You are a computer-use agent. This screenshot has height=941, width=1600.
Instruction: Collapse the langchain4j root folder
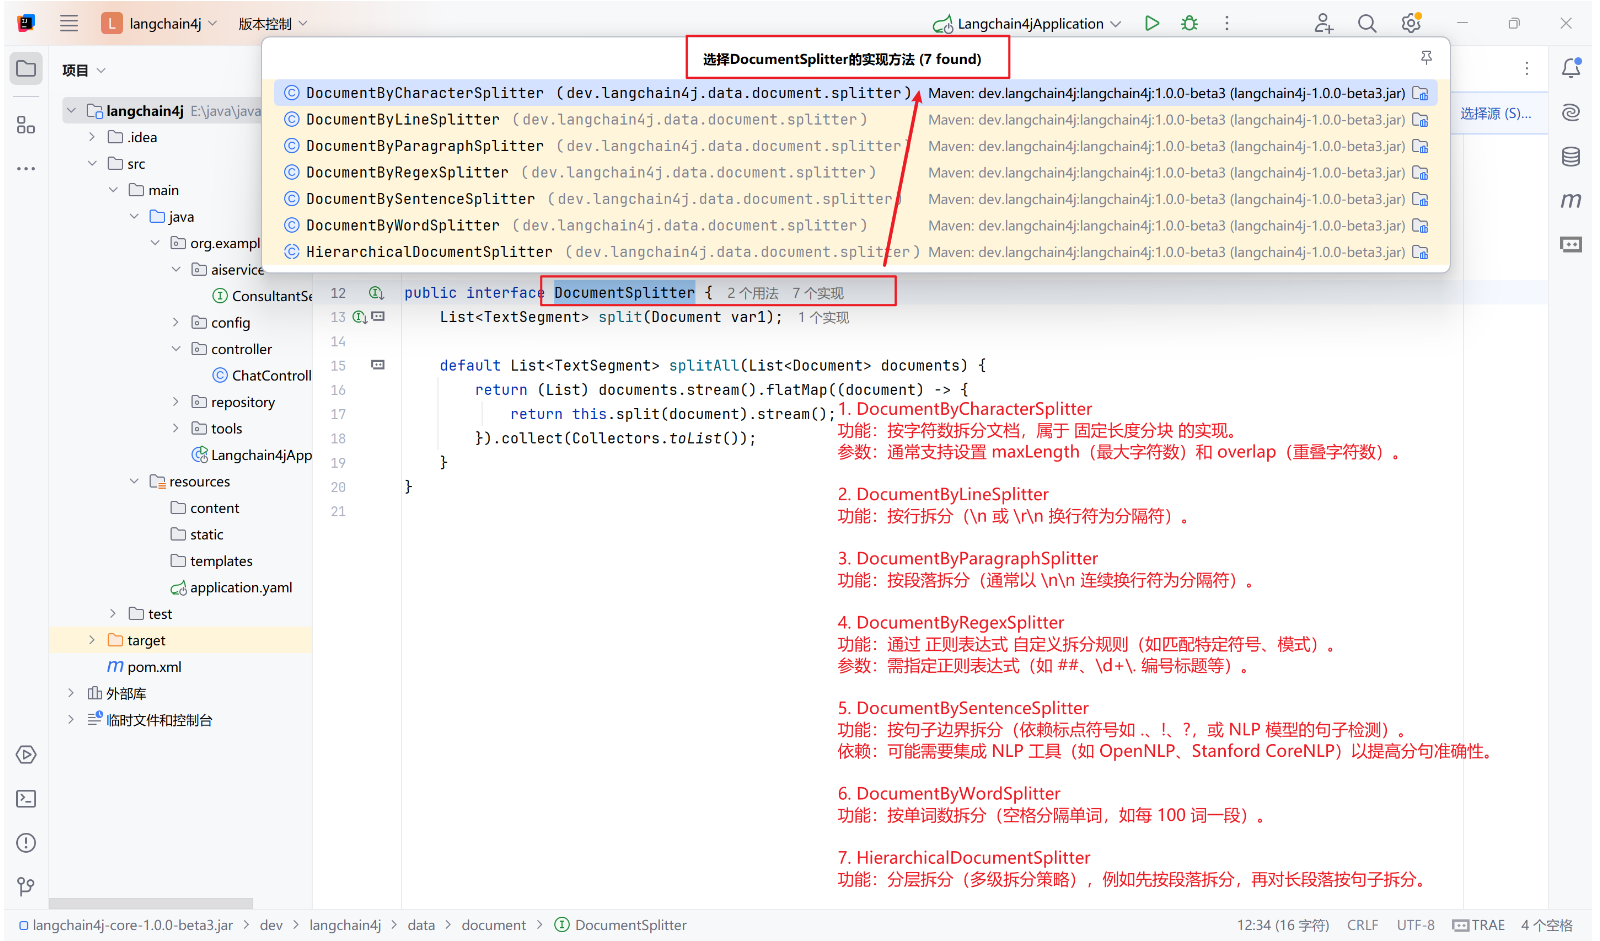coord(71,111)
